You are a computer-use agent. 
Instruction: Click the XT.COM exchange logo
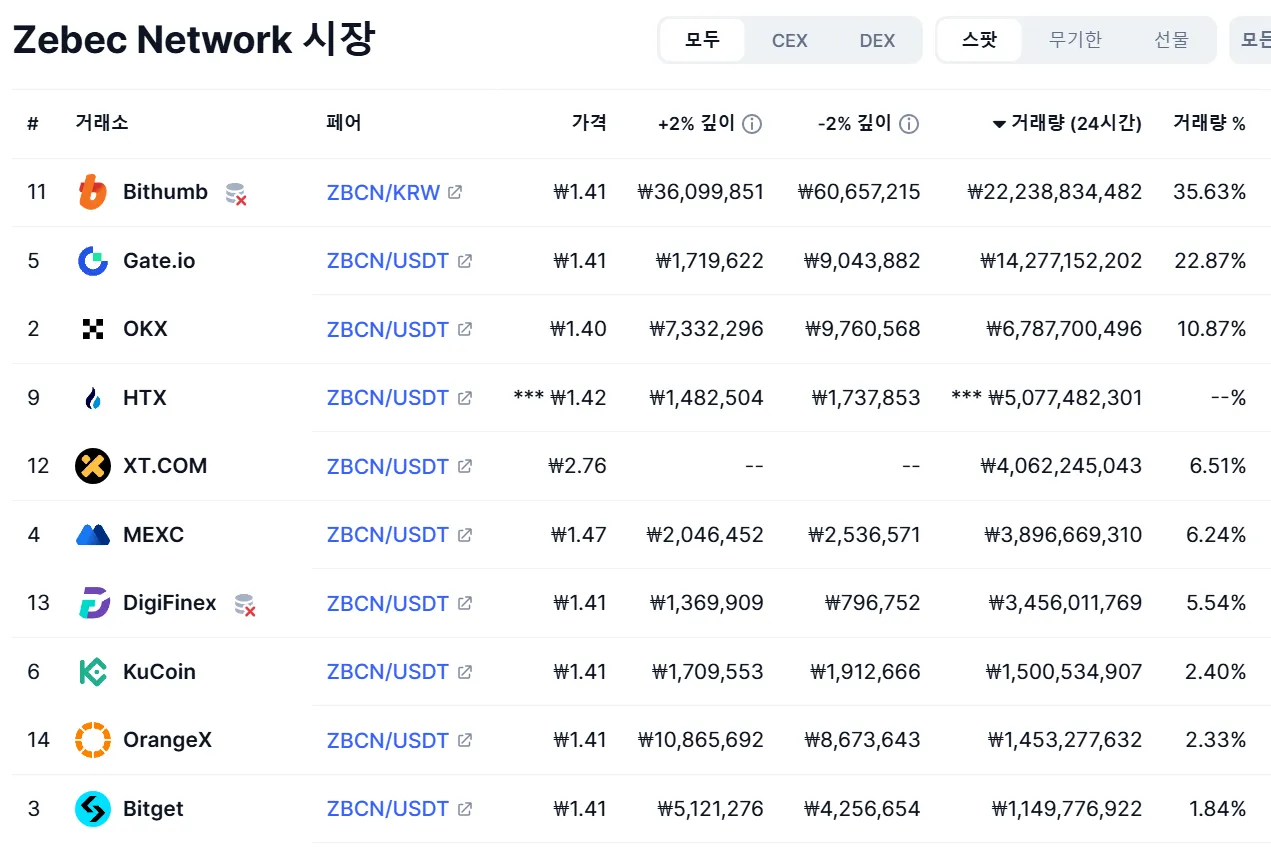pyautogui.click(x=93, y=466)
